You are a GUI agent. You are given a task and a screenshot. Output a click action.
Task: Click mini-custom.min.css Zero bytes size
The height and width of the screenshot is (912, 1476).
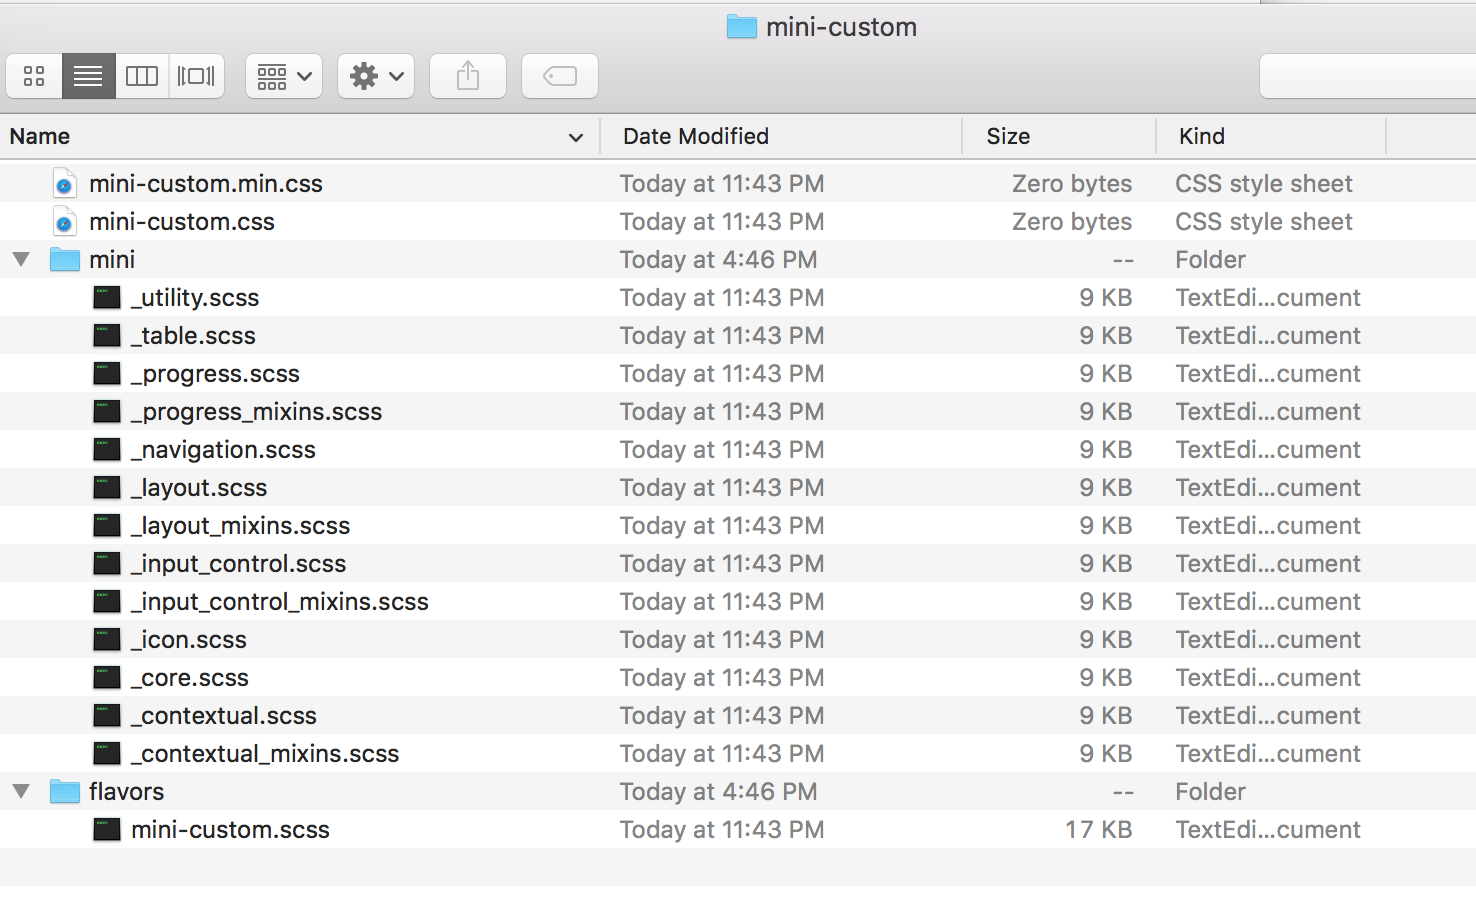pyautogui.click(x=1072, y=184)
